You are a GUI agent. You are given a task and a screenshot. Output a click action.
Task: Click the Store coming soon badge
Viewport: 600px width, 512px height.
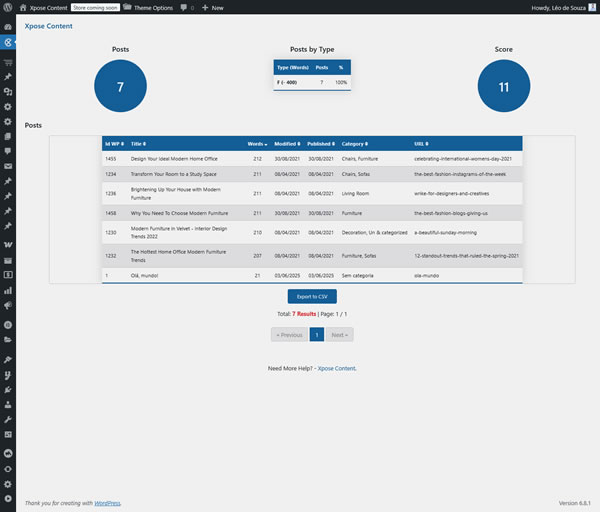point(95,7)
